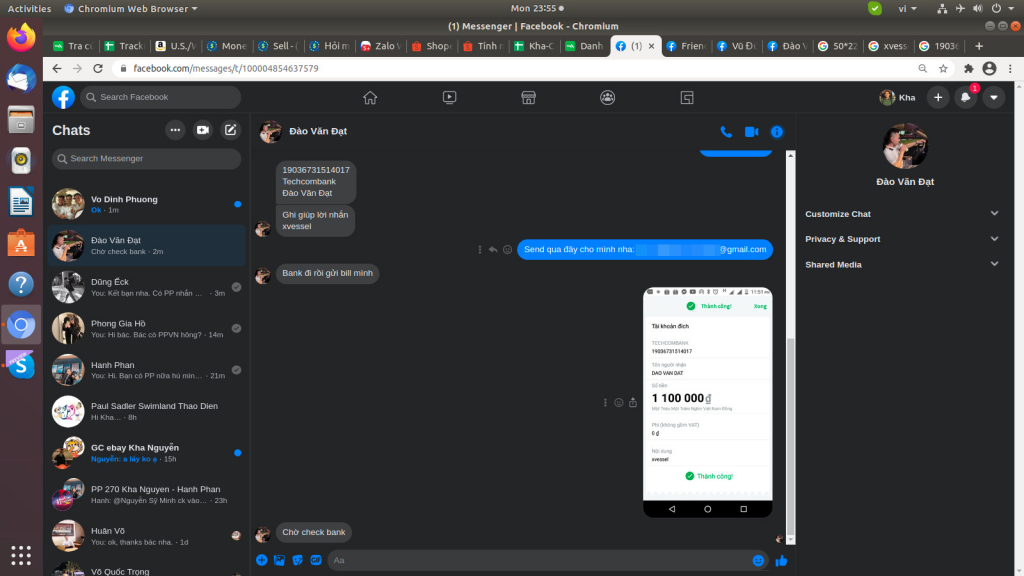Image resolution: width=1024 pixels, height=576 pixels.
Task: Switch to xvessel Google tab
Action: point(889,46)
